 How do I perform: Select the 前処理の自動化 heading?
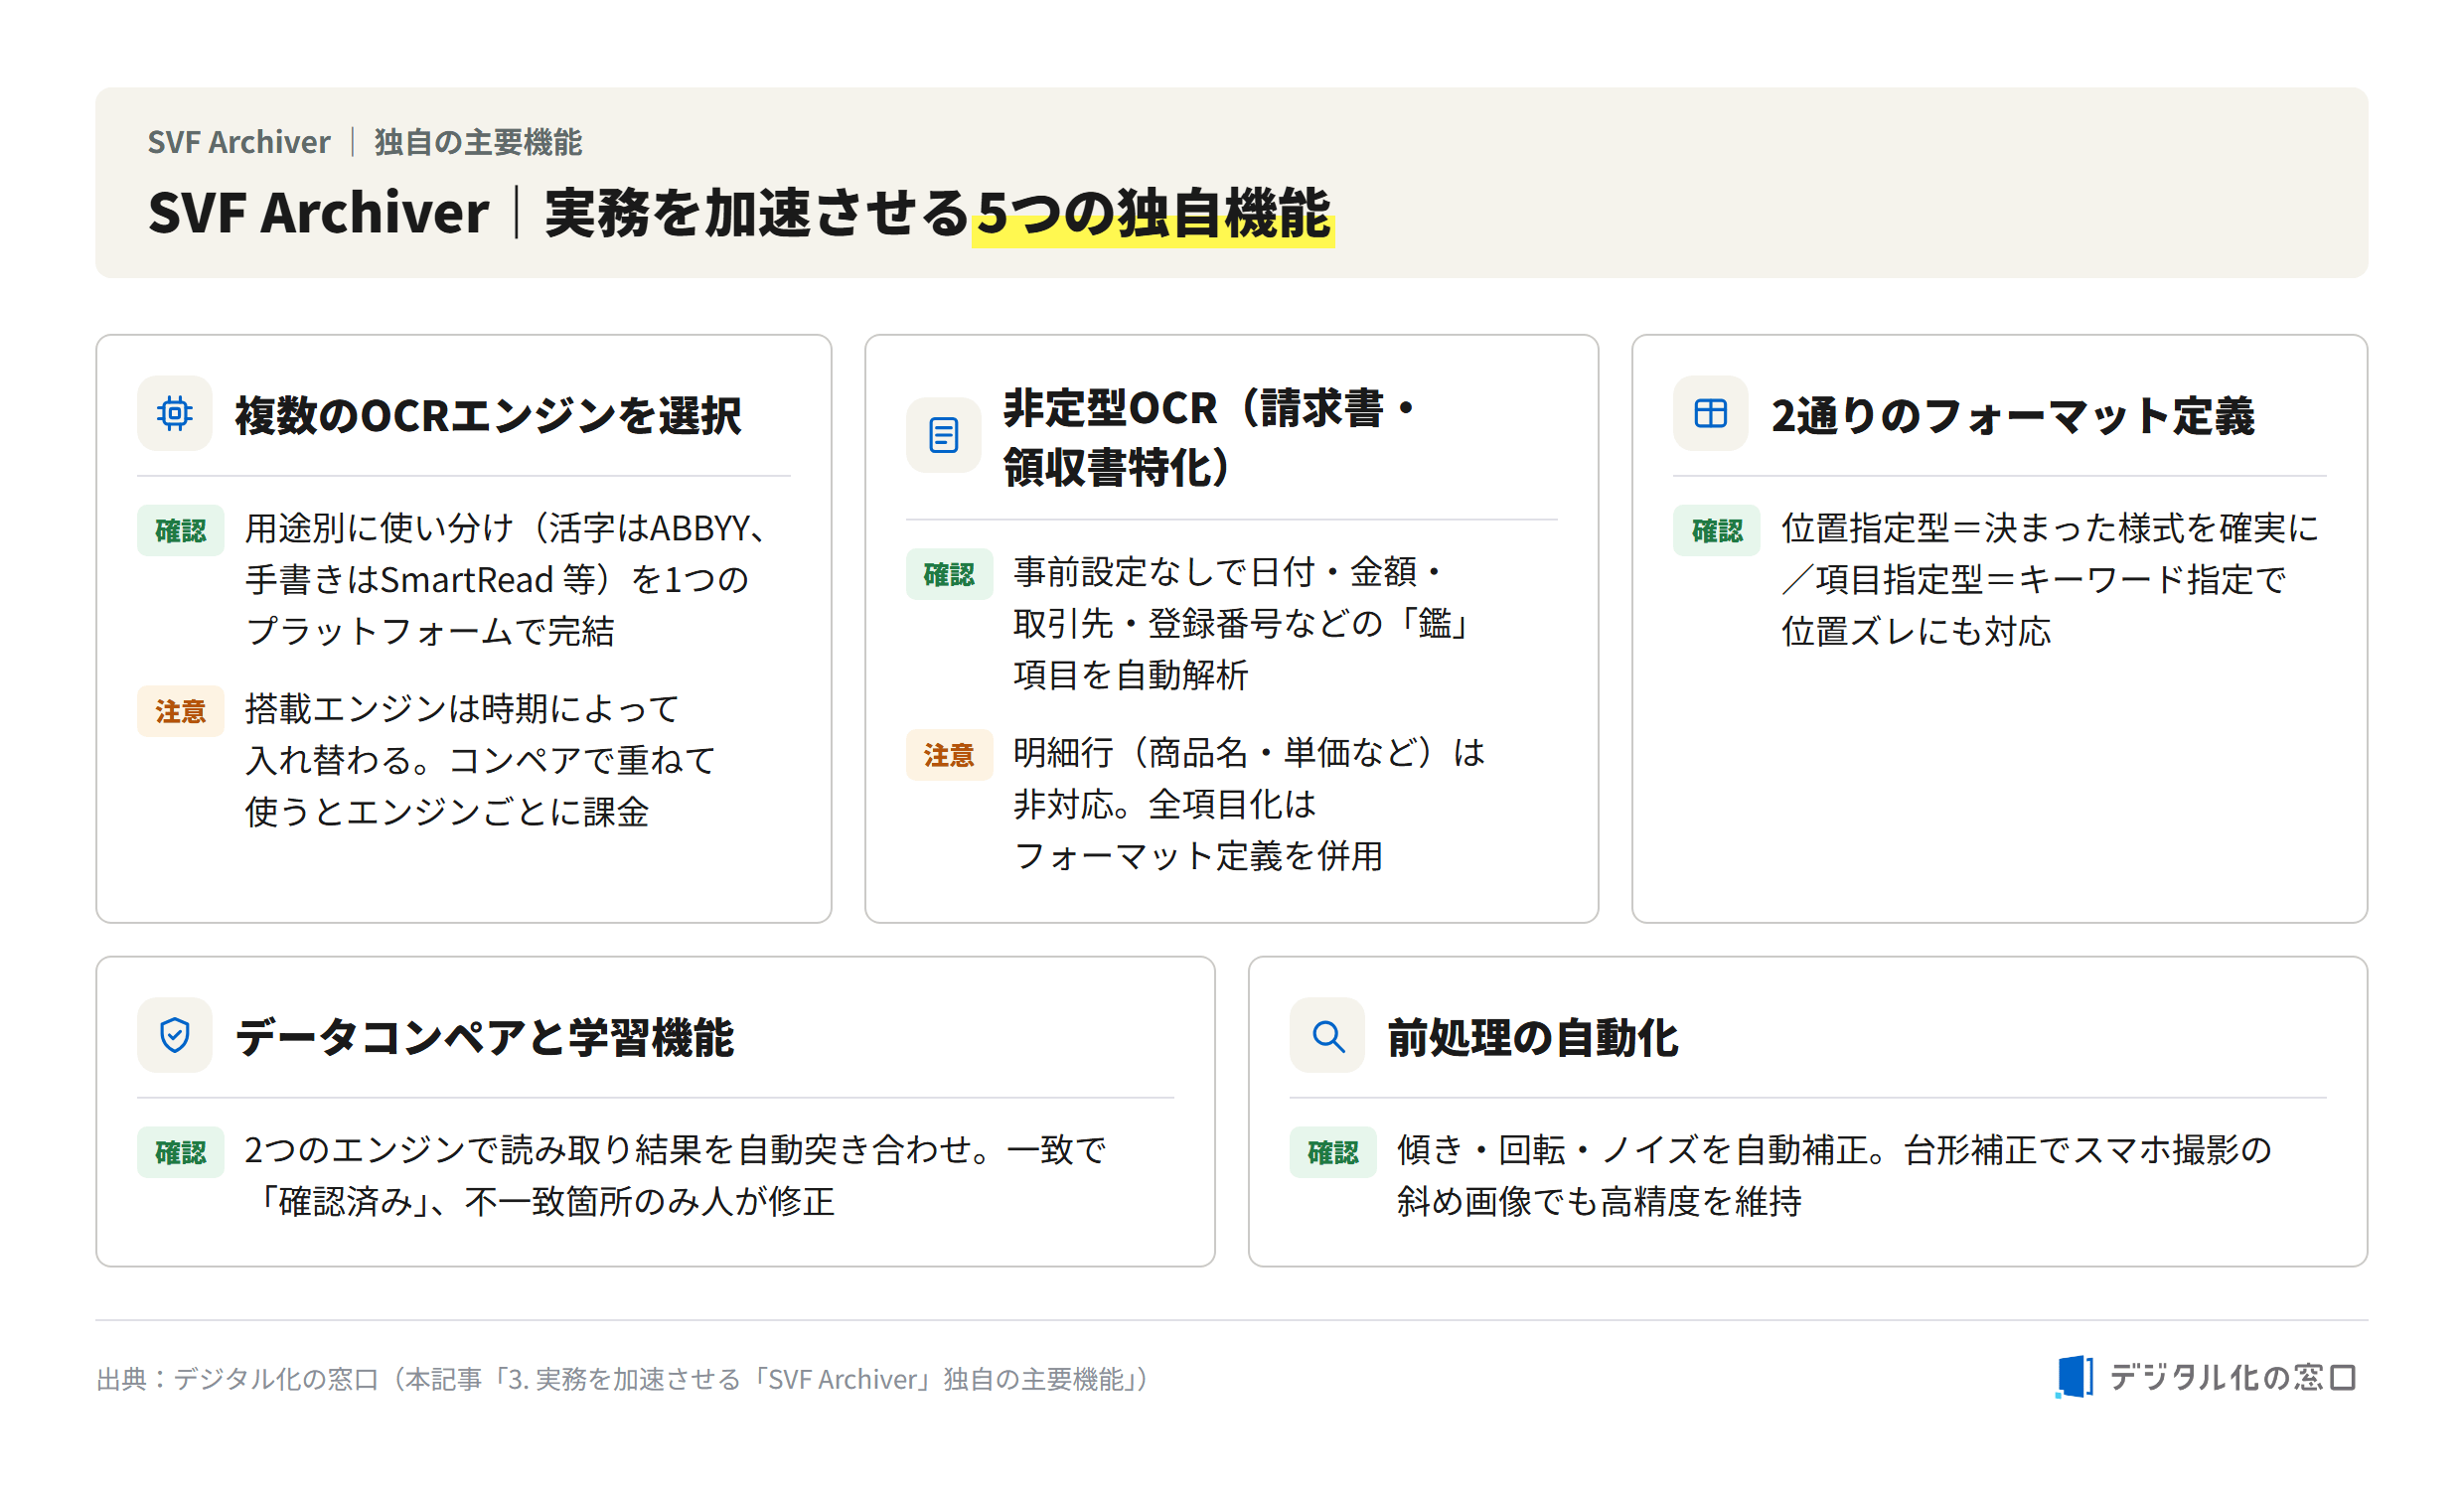click(x=1532, y=1037)
